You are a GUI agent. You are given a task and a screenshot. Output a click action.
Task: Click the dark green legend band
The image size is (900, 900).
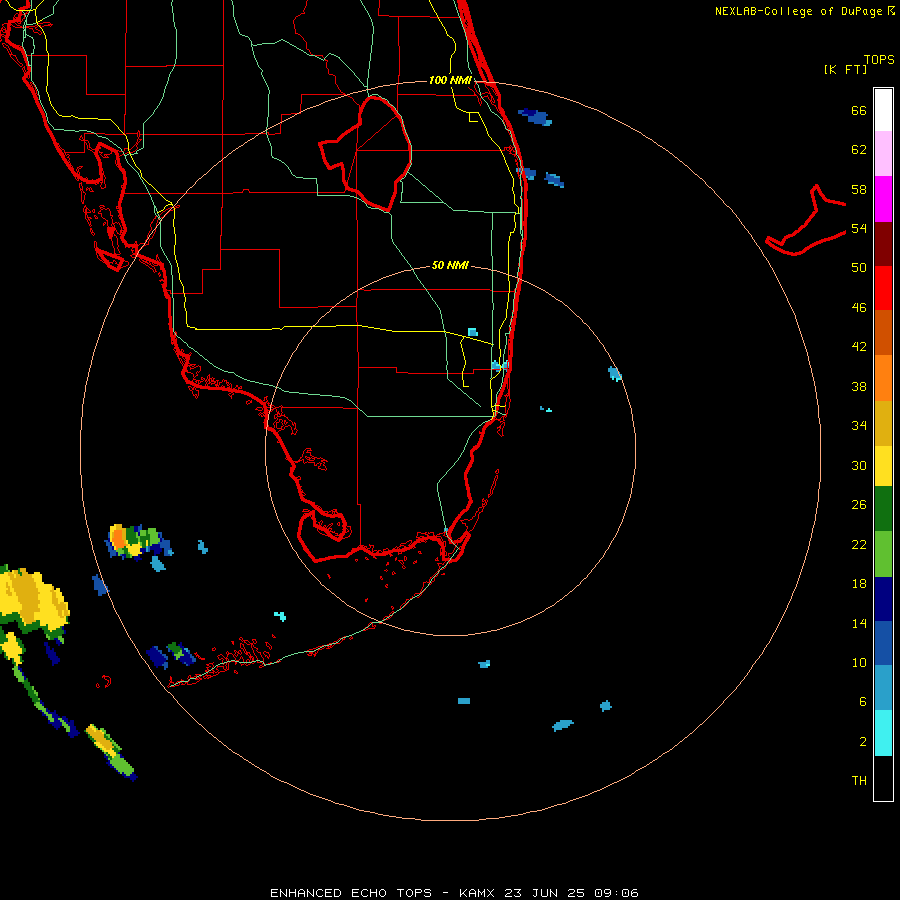coord(883,509)
